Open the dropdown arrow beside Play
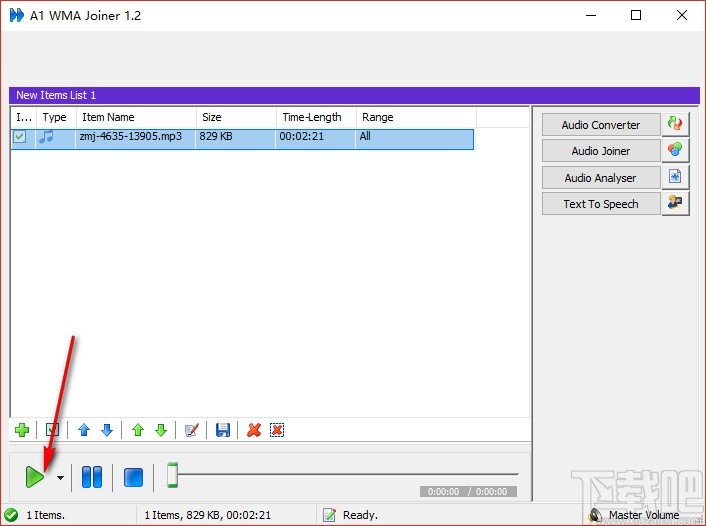 point(60,478)
